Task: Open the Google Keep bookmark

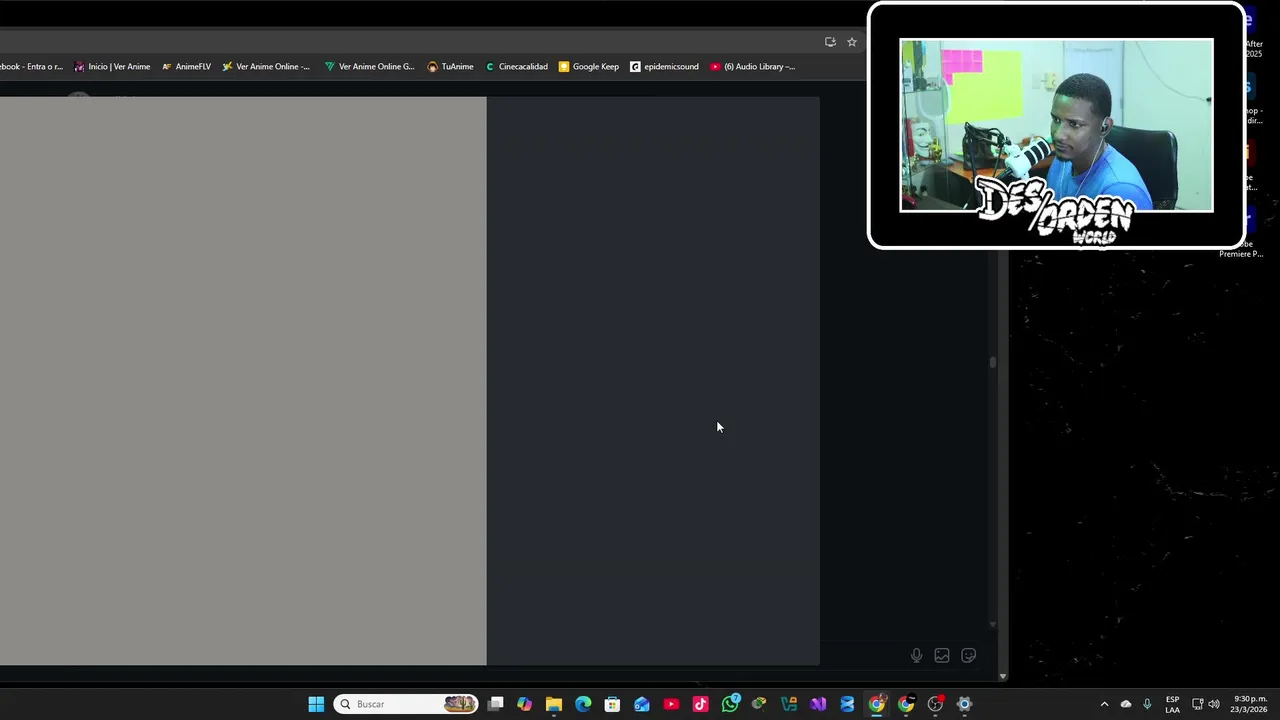Action: click(x=588, y=67)
